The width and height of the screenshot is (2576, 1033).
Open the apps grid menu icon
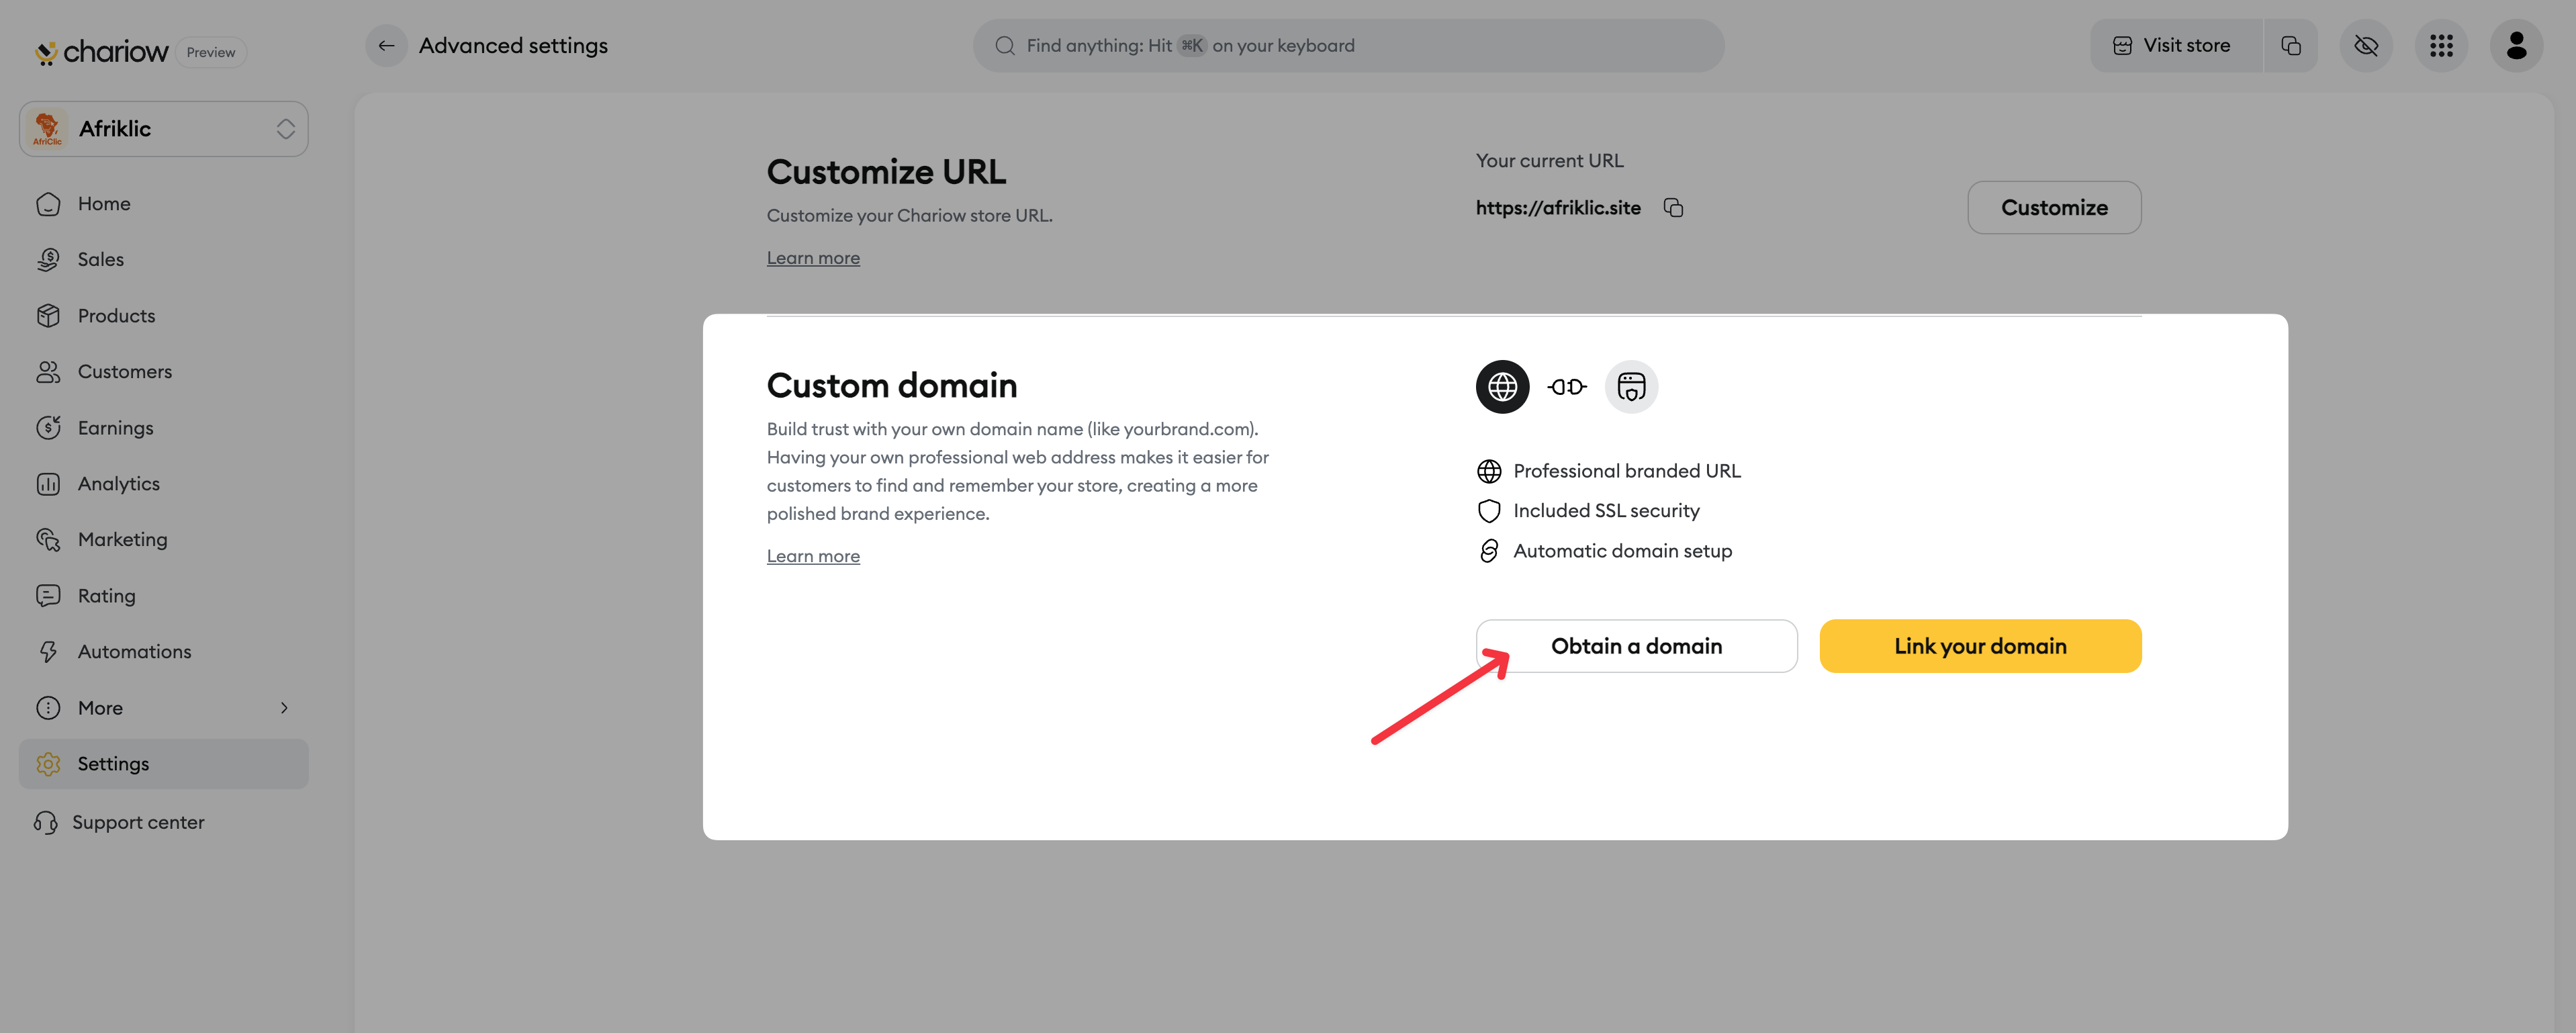tap(2441, 46)
